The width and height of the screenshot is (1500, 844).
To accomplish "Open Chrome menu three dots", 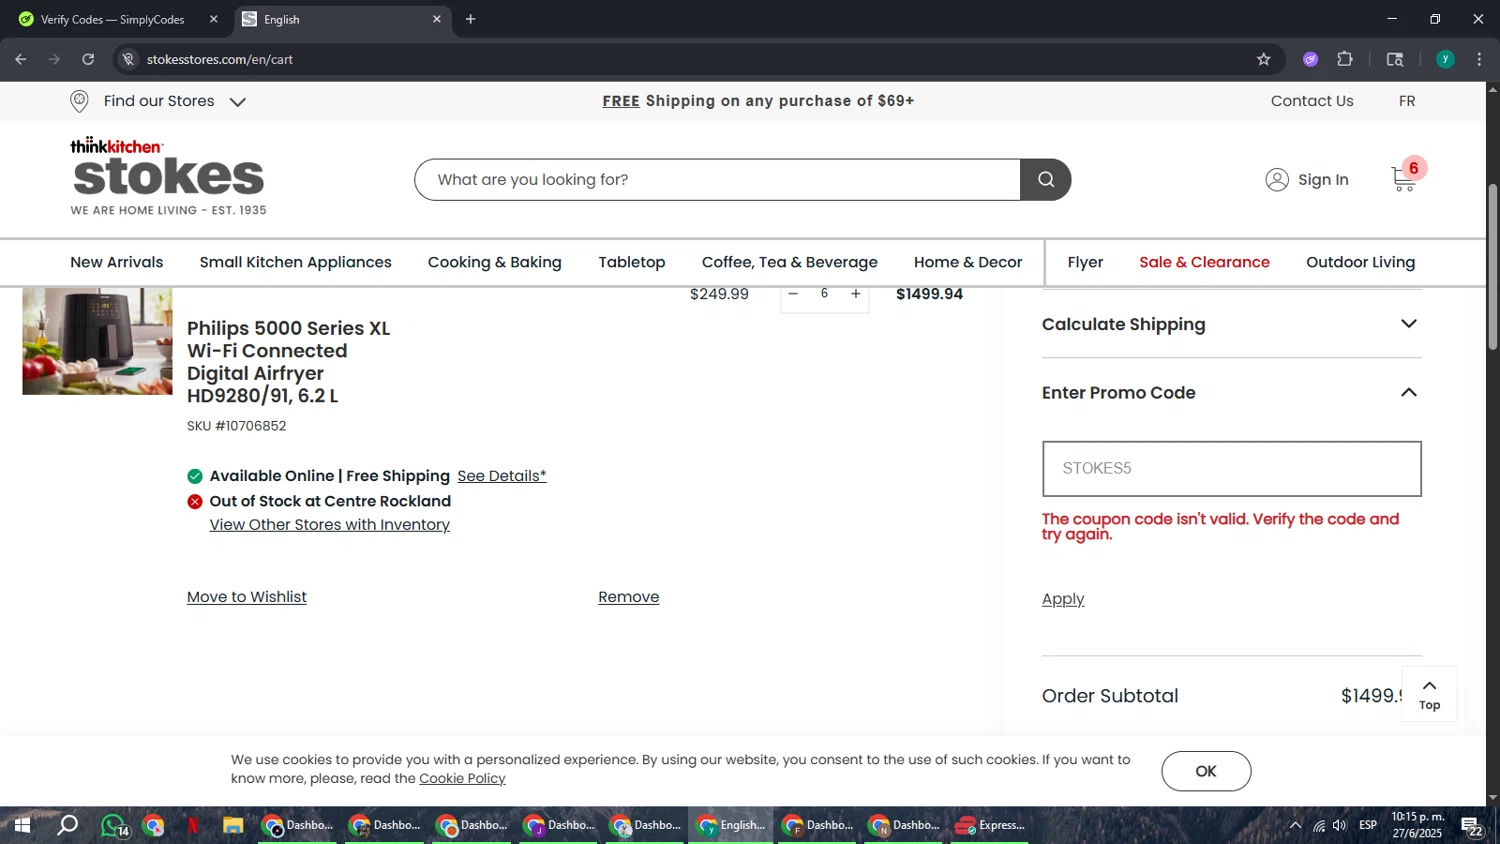I will pos(1479,60).
